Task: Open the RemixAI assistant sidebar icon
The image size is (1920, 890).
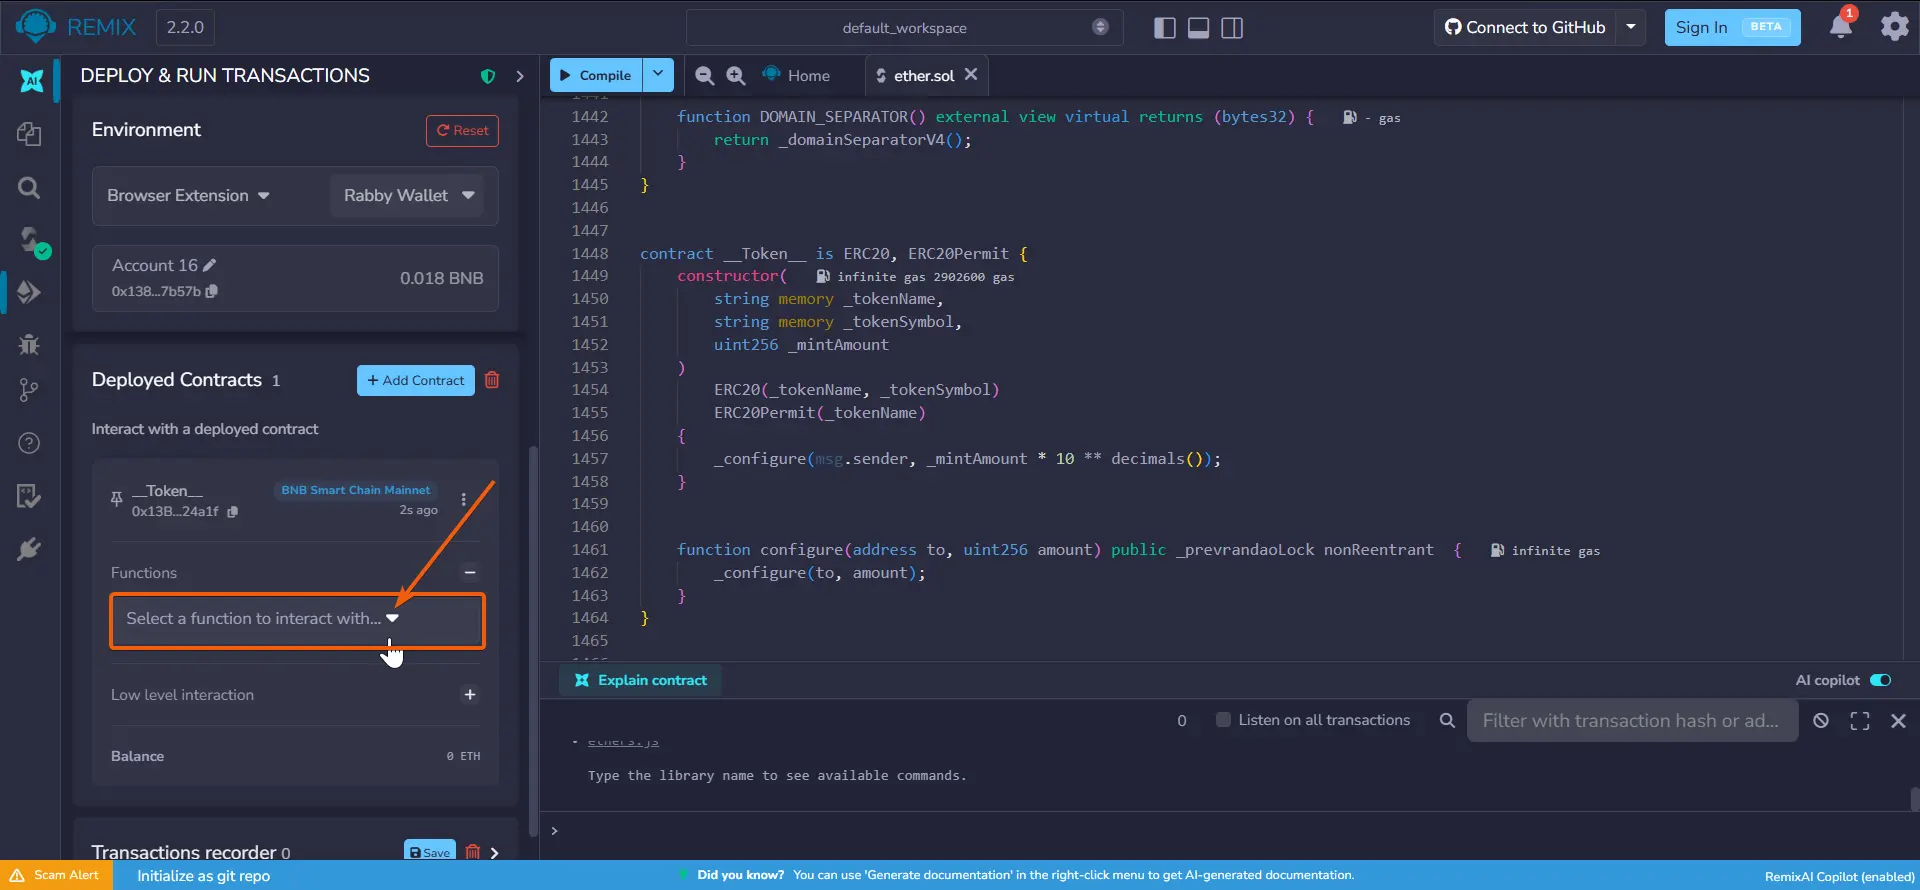Action: pos(31,81)
